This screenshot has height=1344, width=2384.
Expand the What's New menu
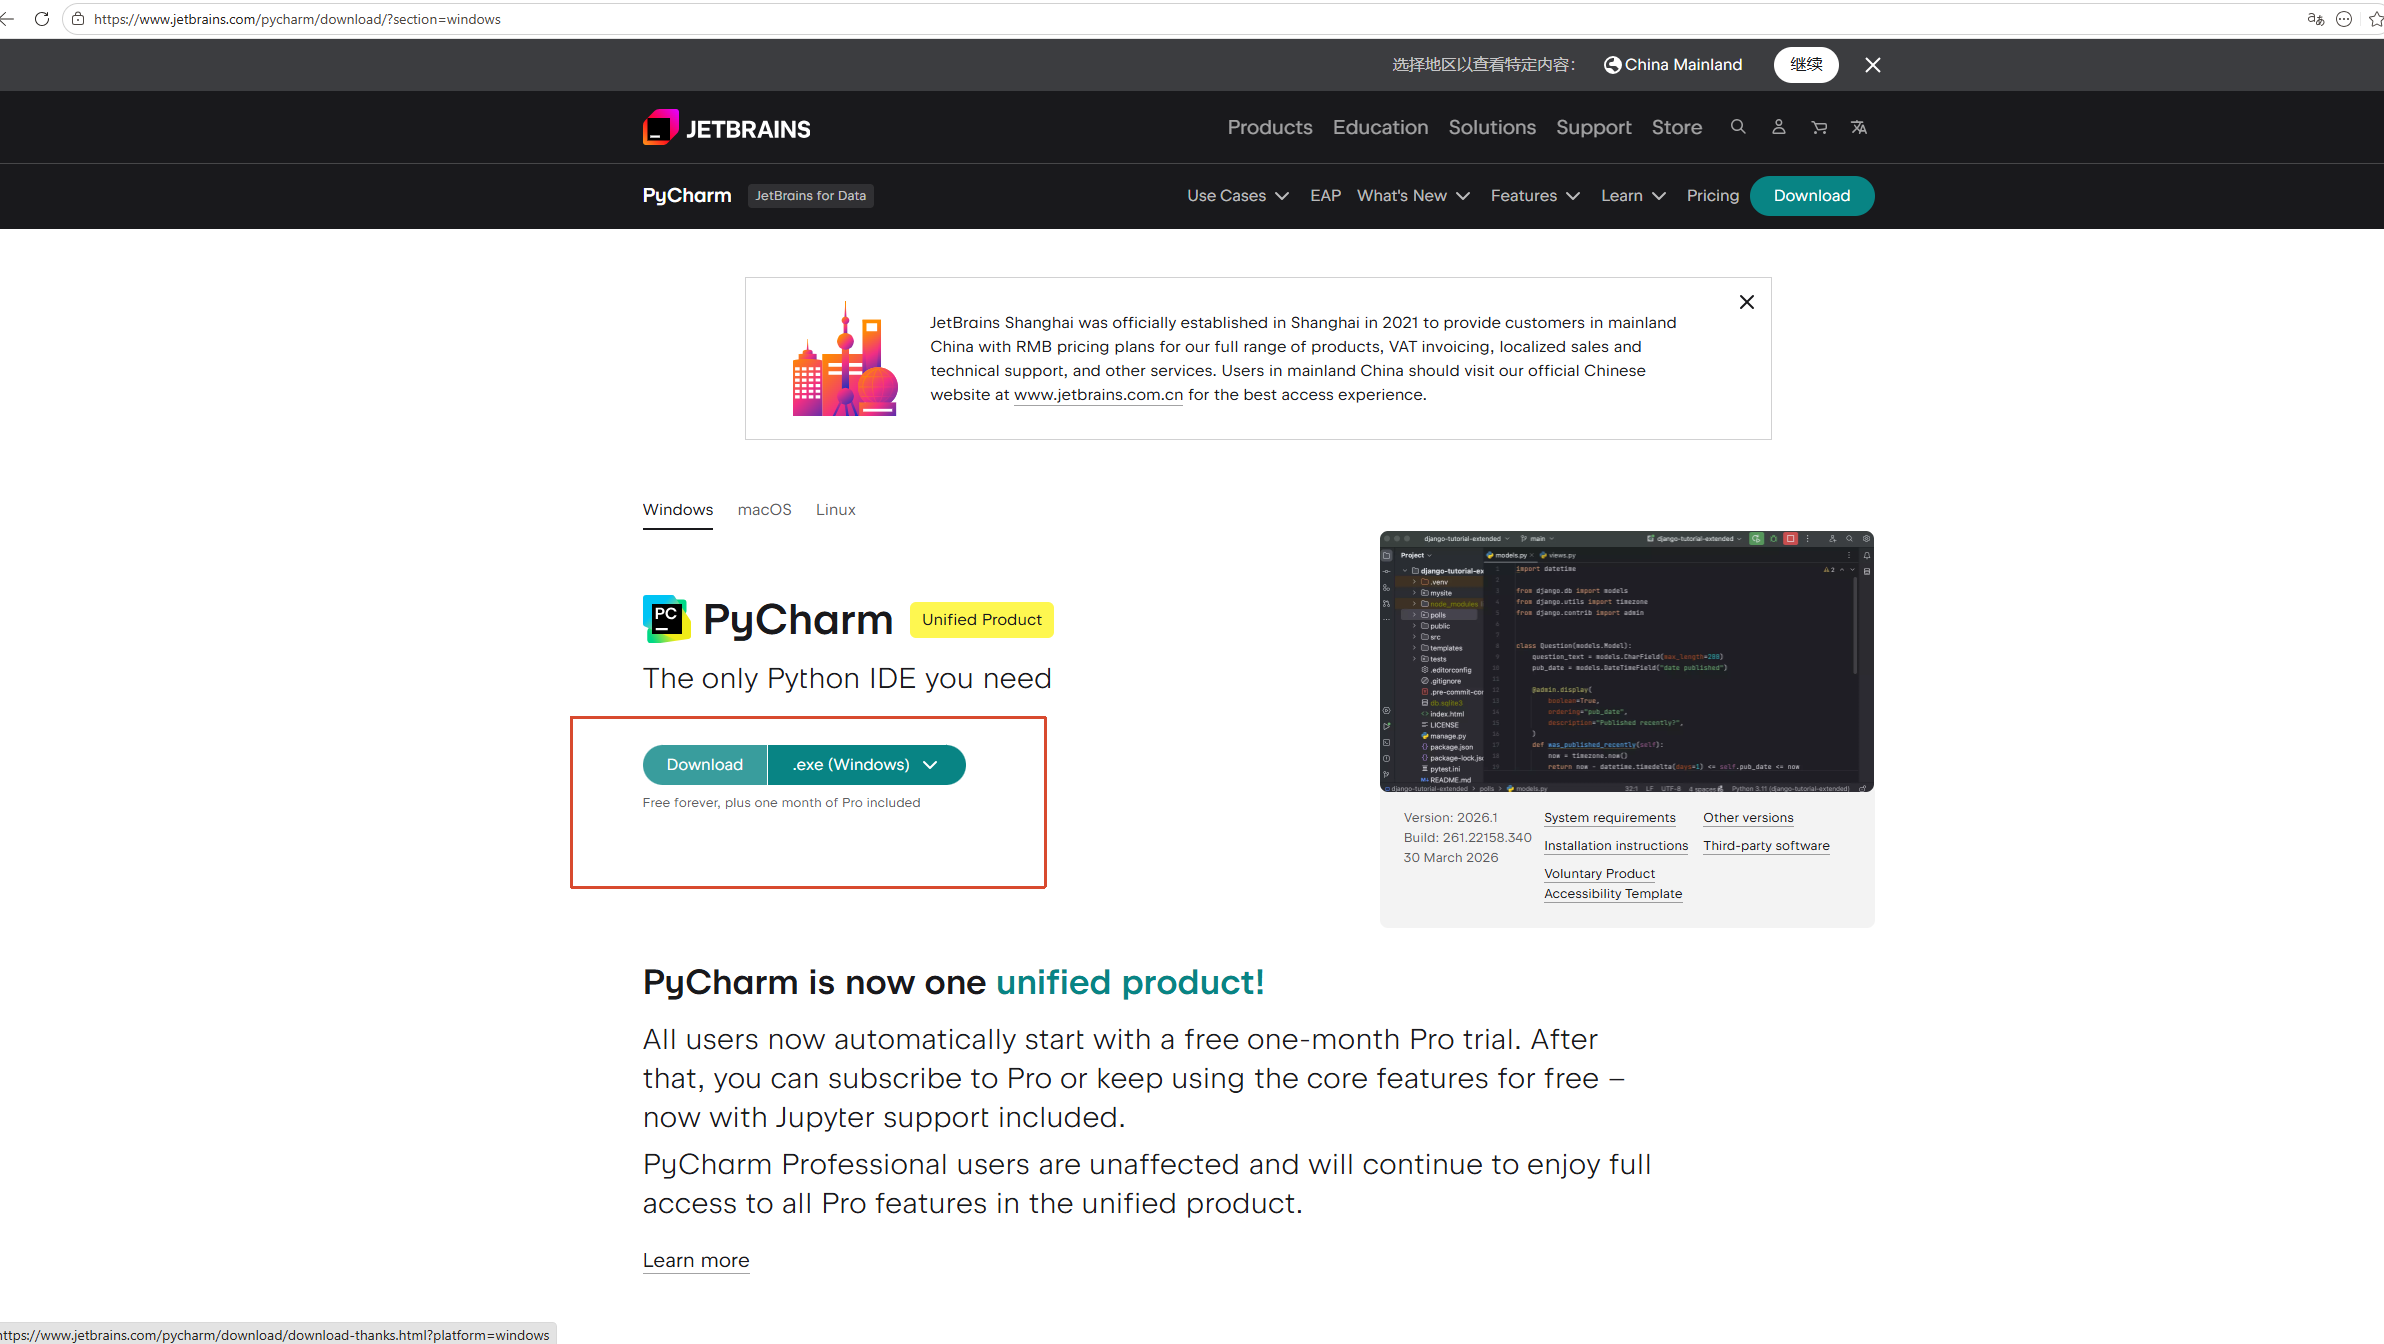click(x=1412, y=196)
